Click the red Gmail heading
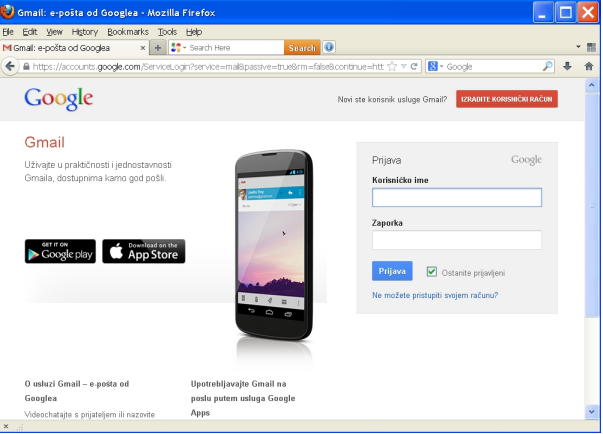 (45, 142)
